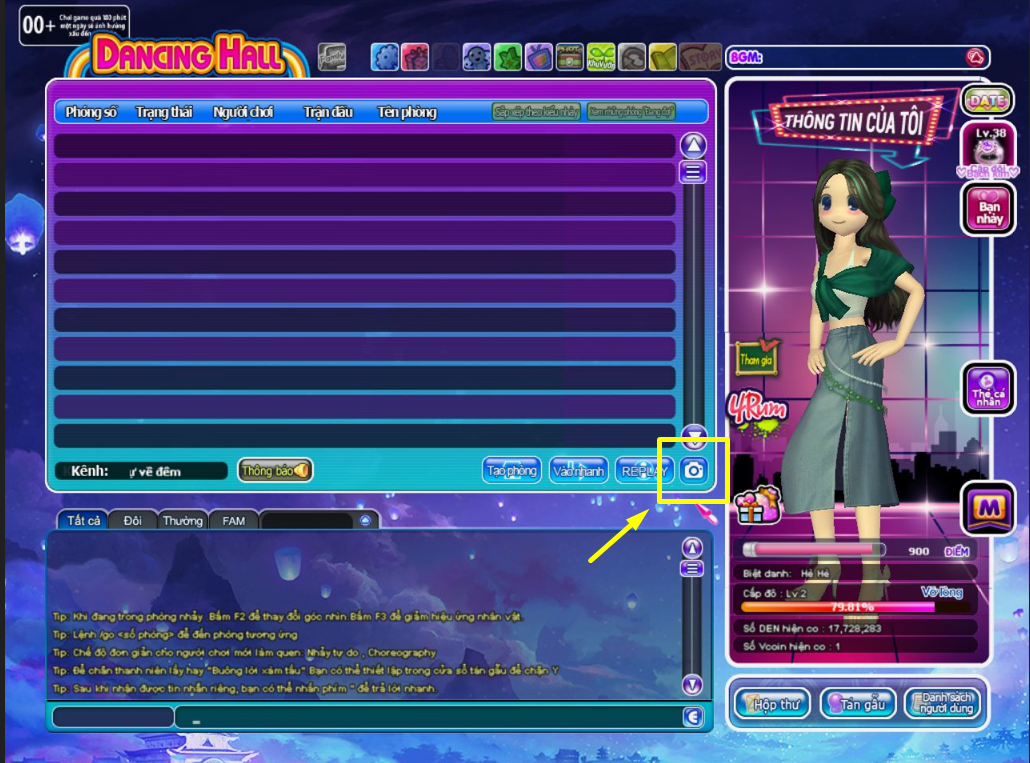Open the Photo album toolbar icon
Screen dimensions: 1030x763
click(x=570, y=58)
